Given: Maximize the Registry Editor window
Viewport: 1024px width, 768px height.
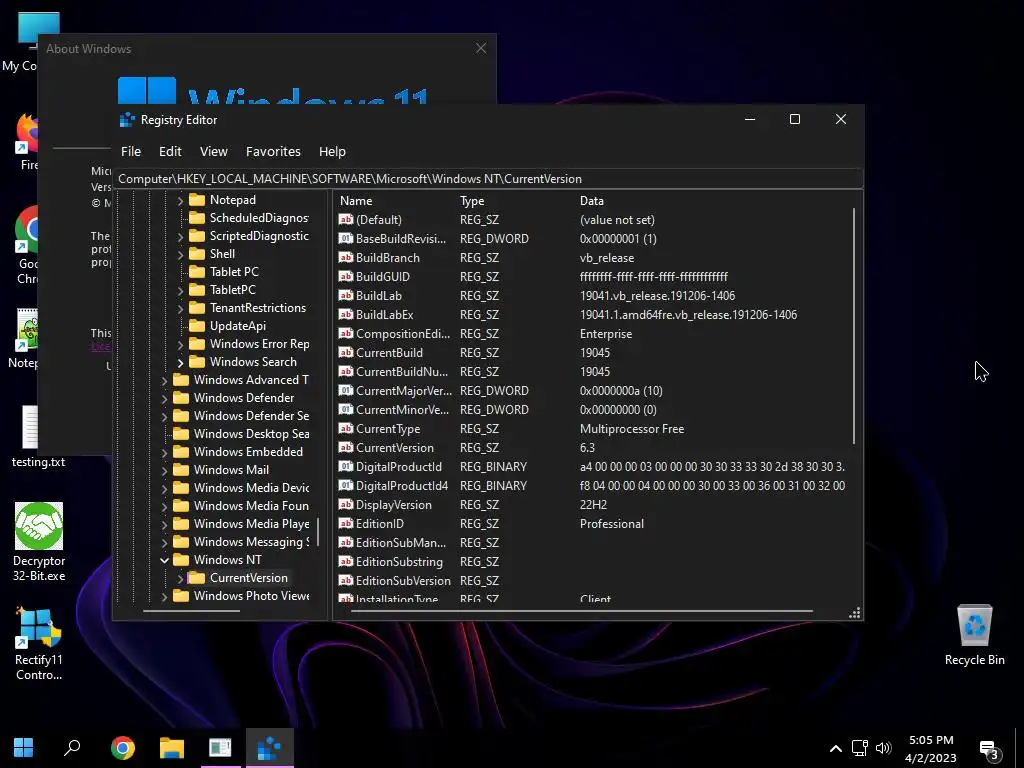Looking at the screenshot, I should (795, 119).
